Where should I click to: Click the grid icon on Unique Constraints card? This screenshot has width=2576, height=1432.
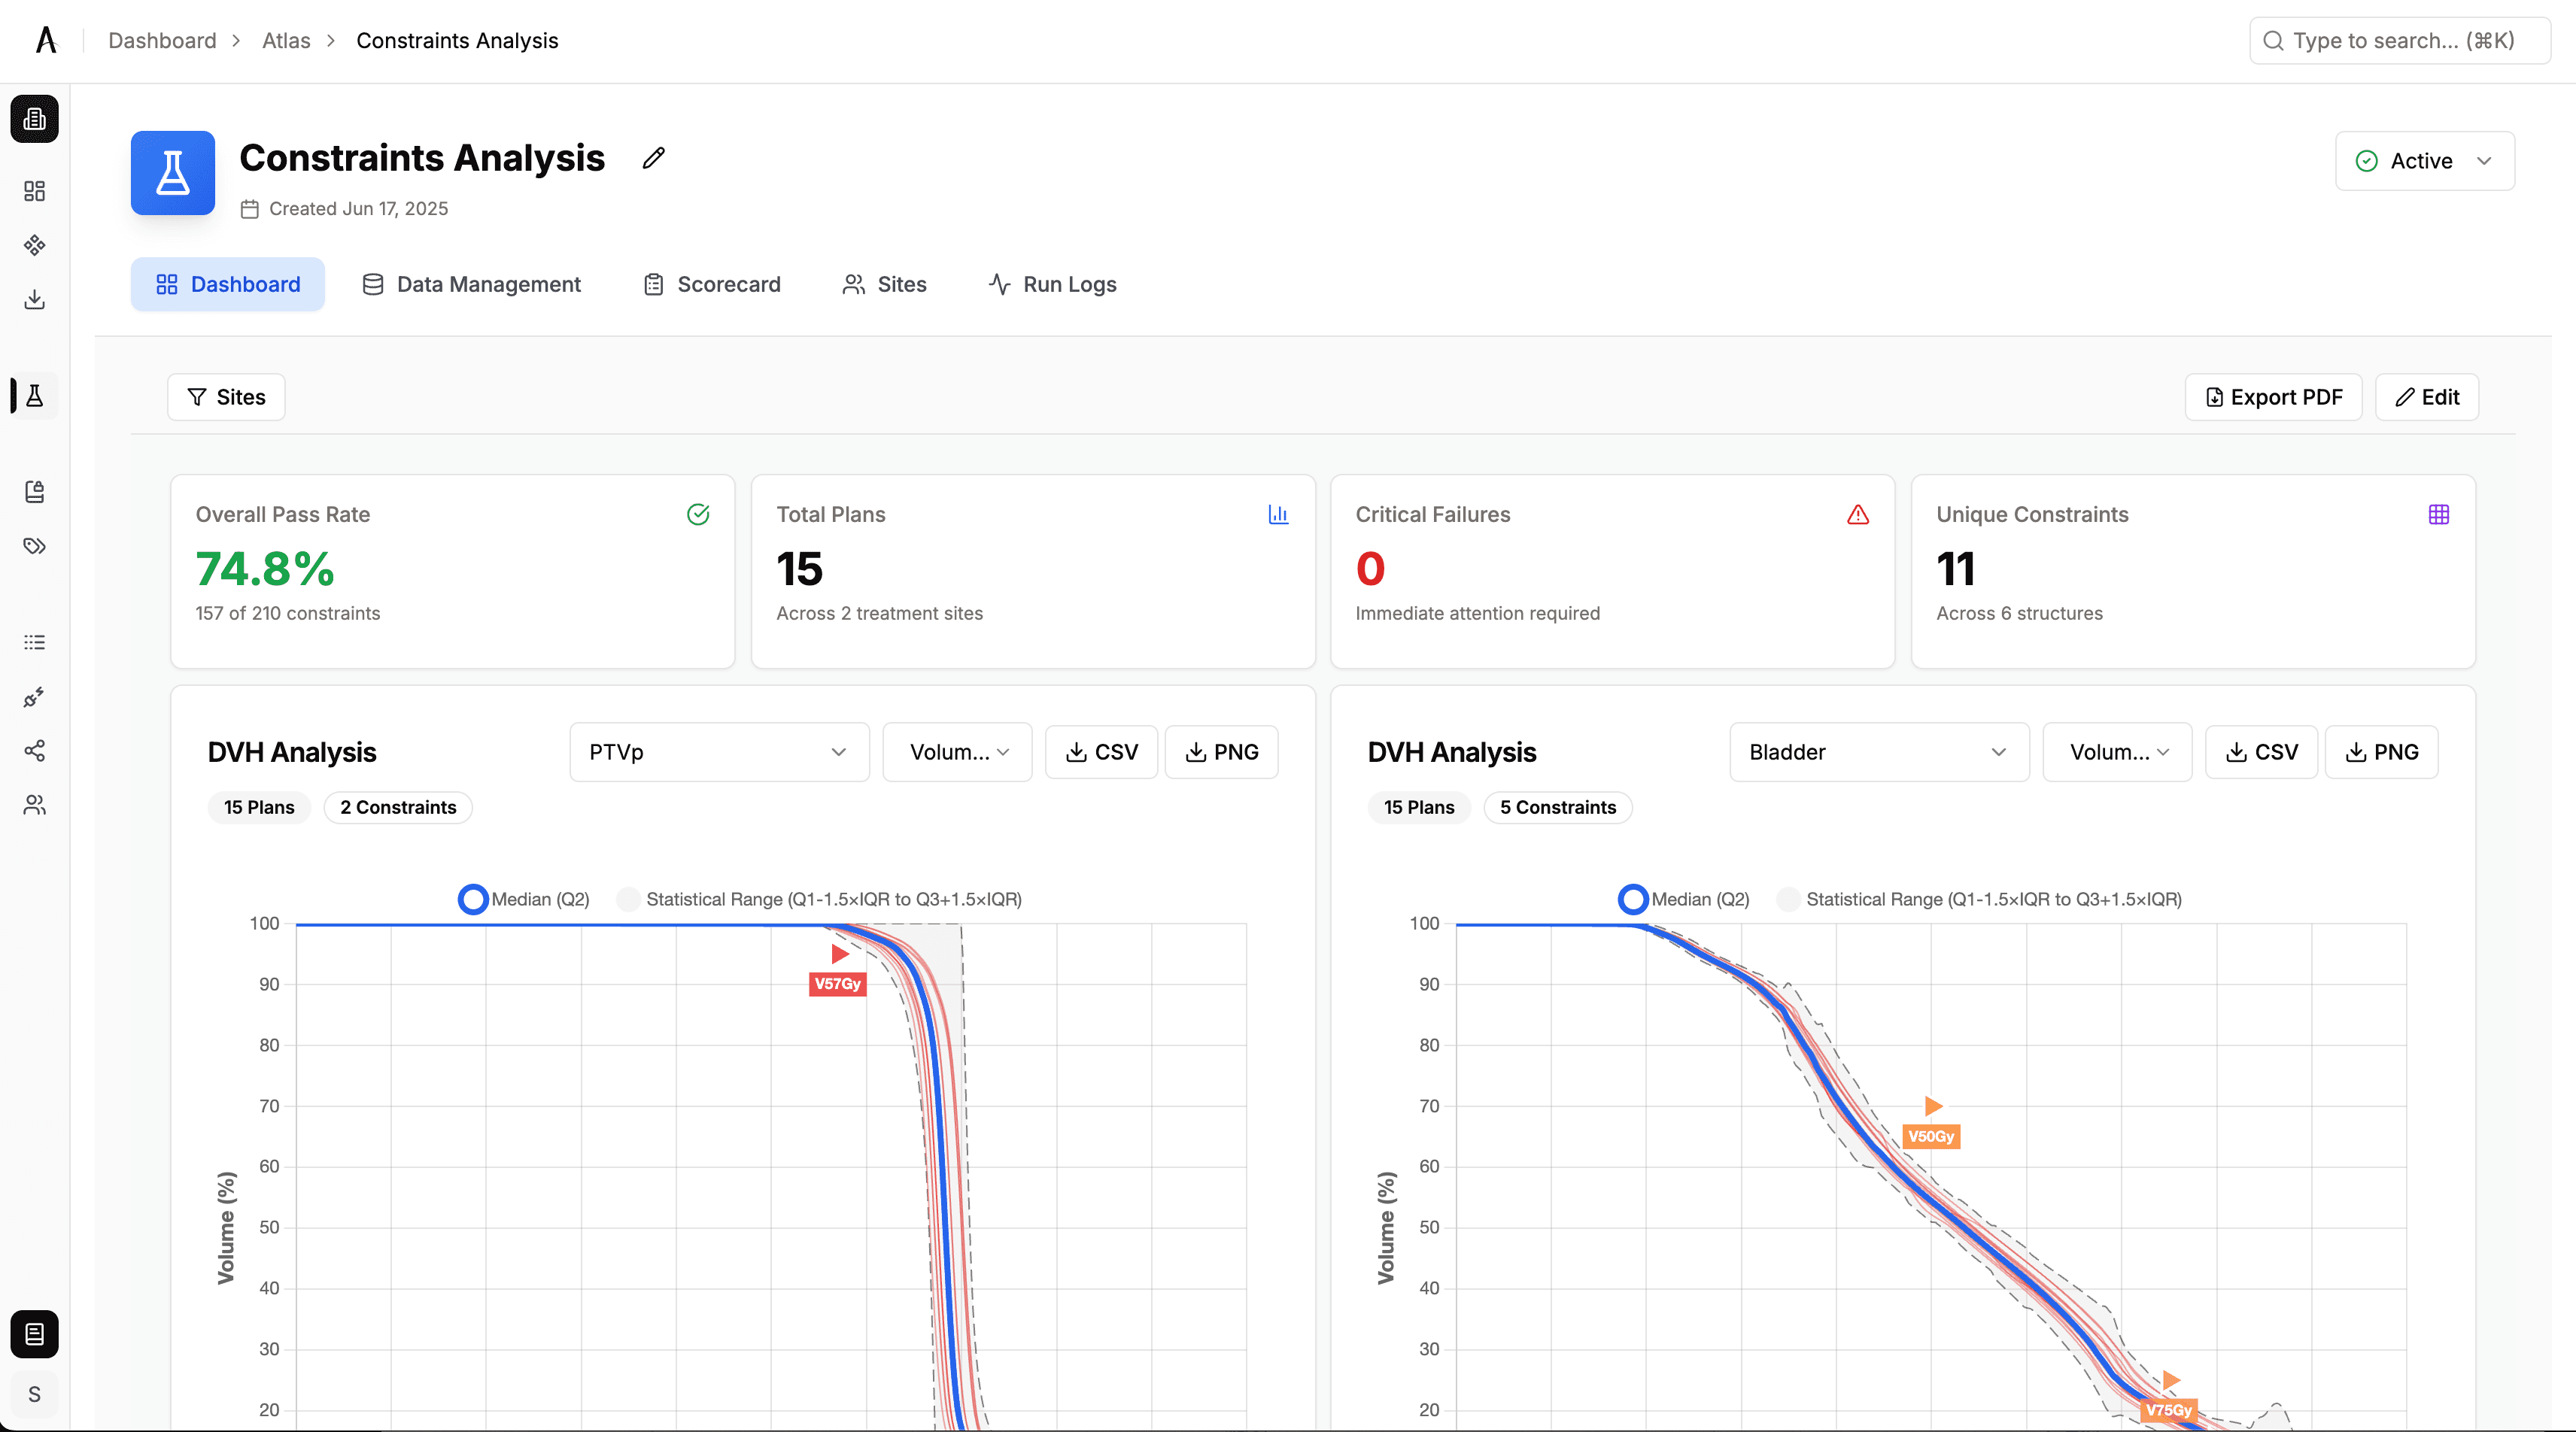click(x=2438, y=515)
